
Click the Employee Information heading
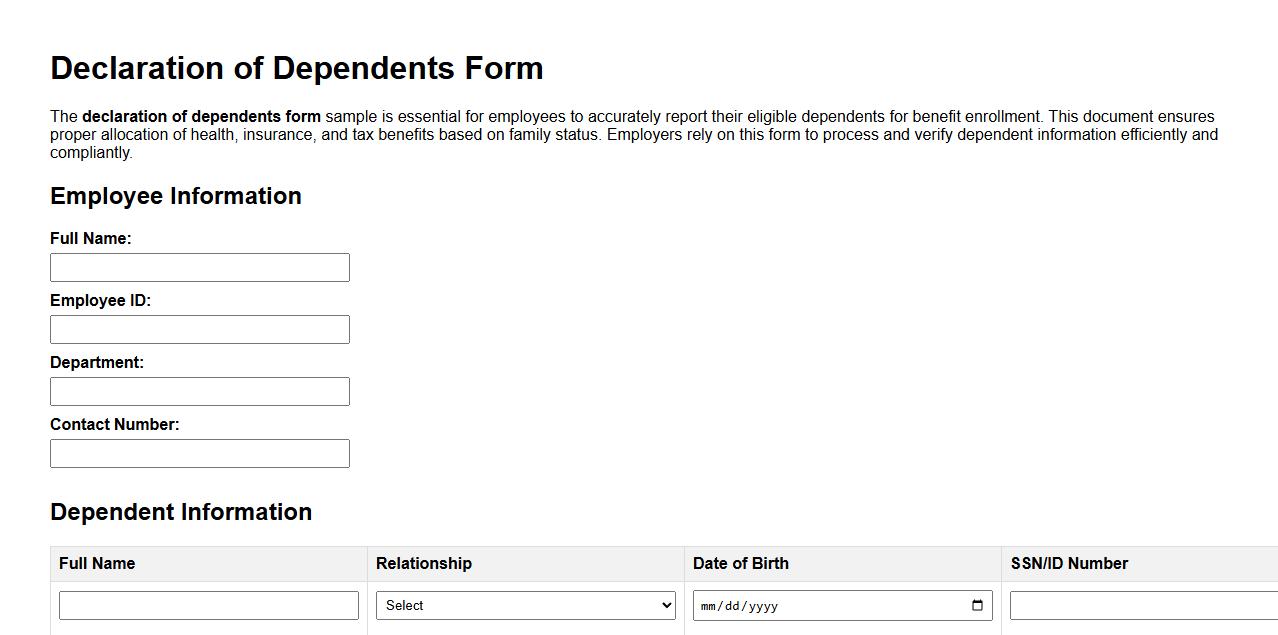click(176, 196)
